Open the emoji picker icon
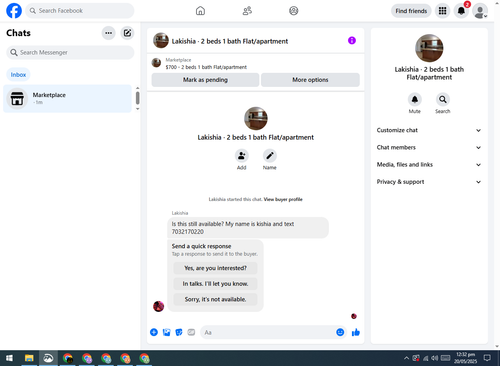500x366 pixels. (340, 332)
